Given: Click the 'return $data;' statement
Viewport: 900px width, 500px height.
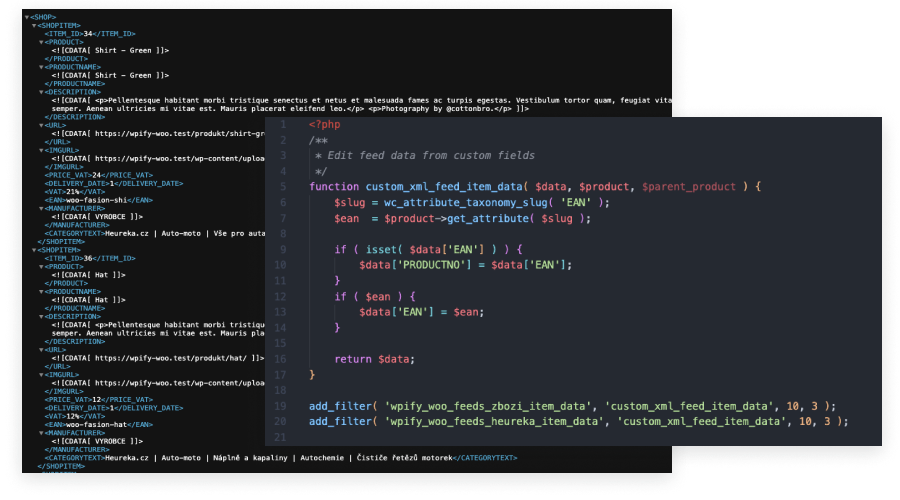Looking at the screenshot, I should click(x=374, y=359).
